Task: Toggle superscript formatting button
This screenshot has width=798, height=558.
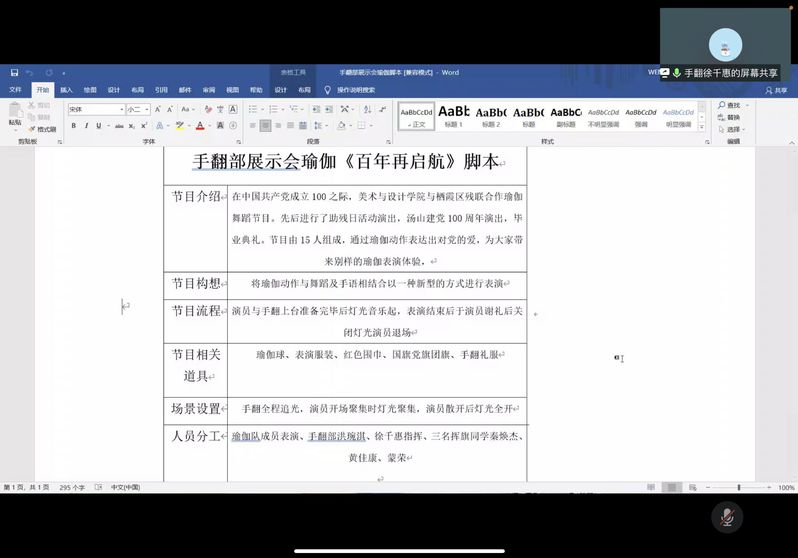Action: tap(145, 126)
